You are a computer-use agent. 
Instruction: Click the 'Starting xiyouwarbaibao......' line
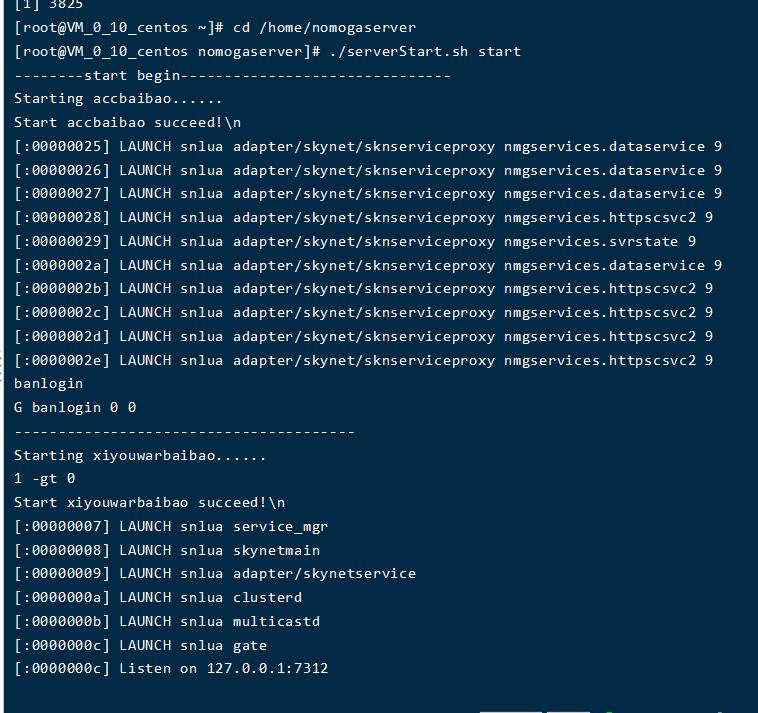pyautogui.click(x=140, y=455)
